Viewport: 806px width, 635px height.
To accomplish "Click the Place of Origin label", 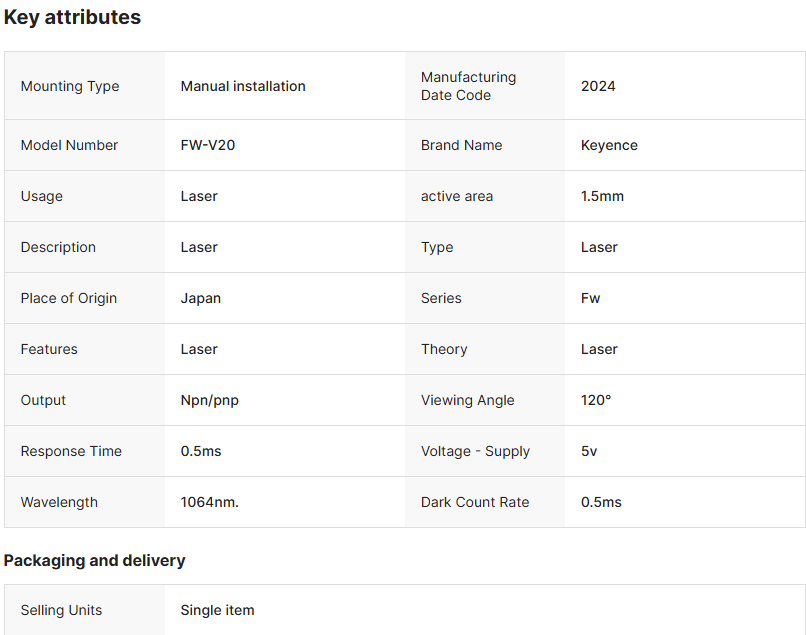I will (69, 298).
